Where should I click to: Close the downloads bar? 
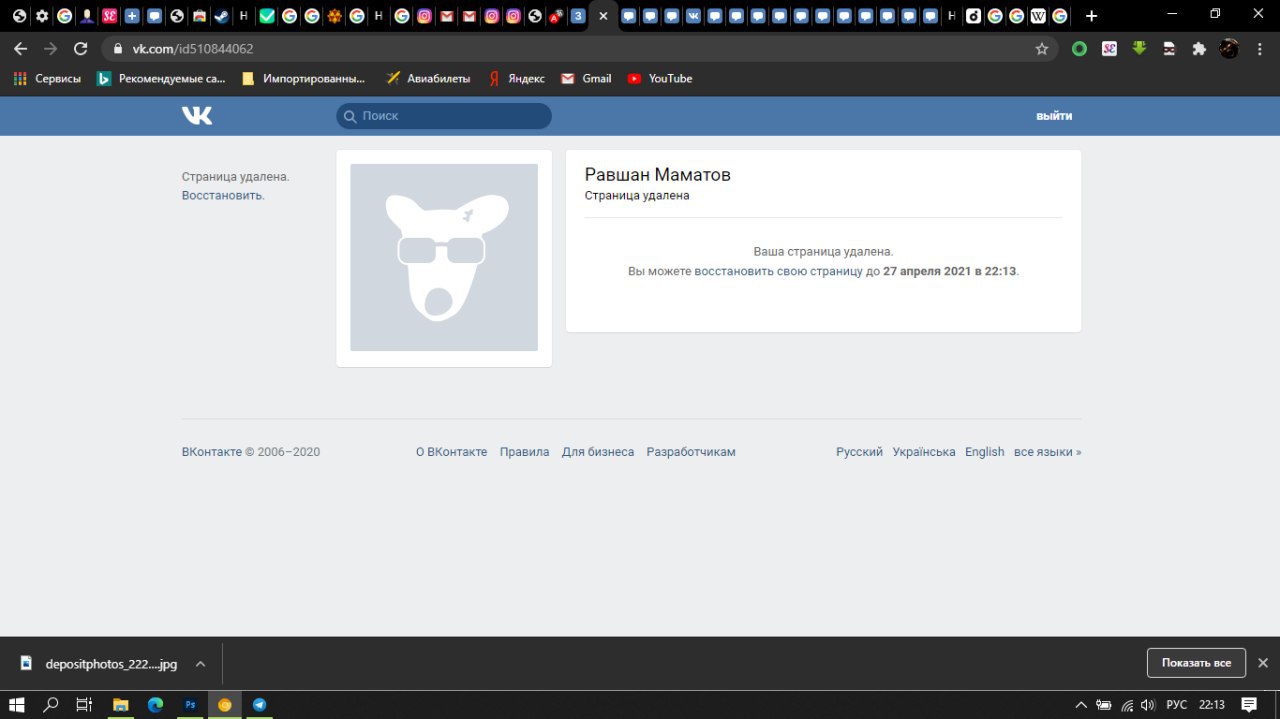click(x=1262, y=663)
